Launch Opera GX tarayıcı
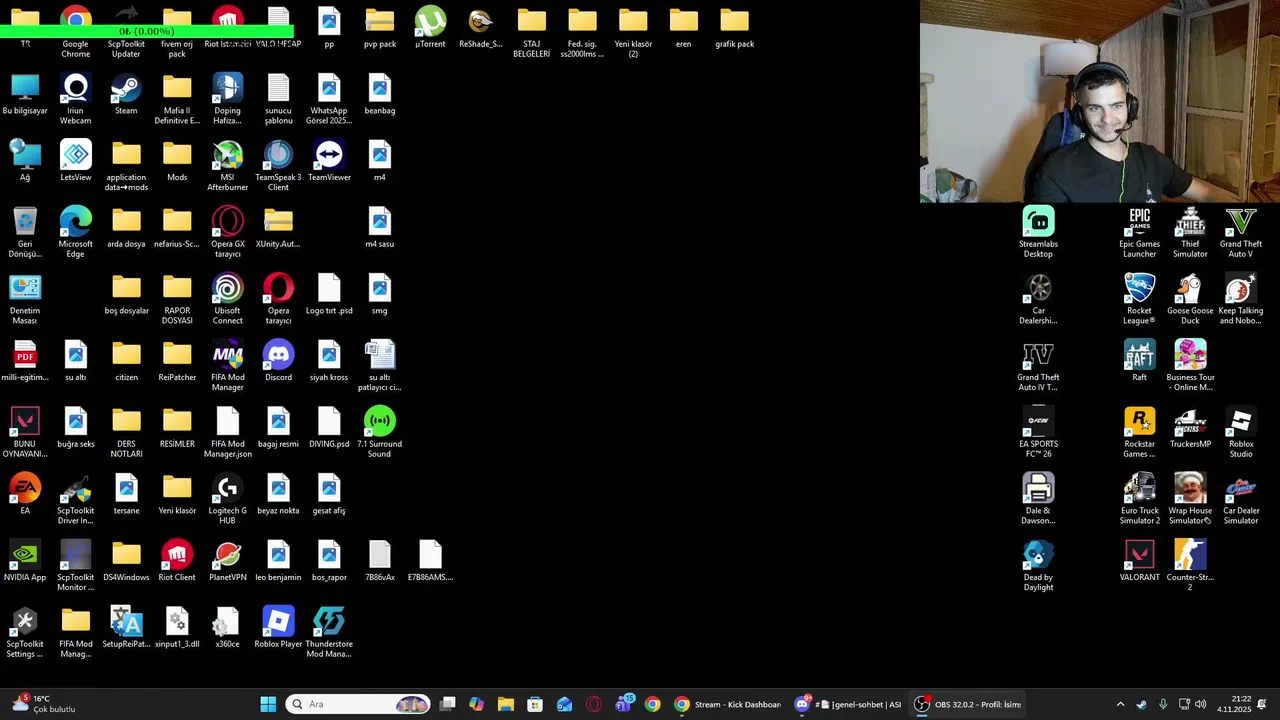This screenshot has width=1280, height=720. pyautogui.click(x=227, y=232)
